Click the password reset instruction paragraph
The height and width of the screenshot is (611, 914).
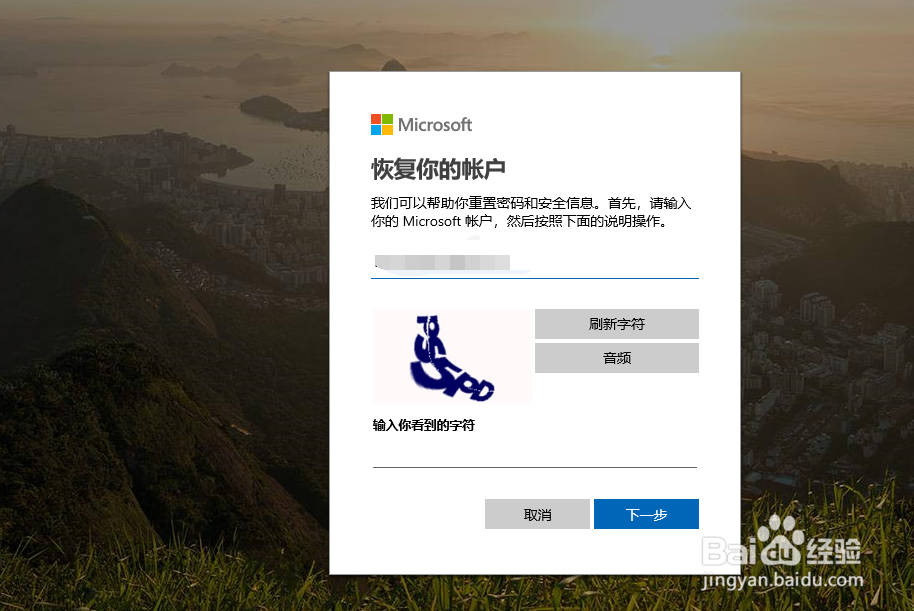531,212
